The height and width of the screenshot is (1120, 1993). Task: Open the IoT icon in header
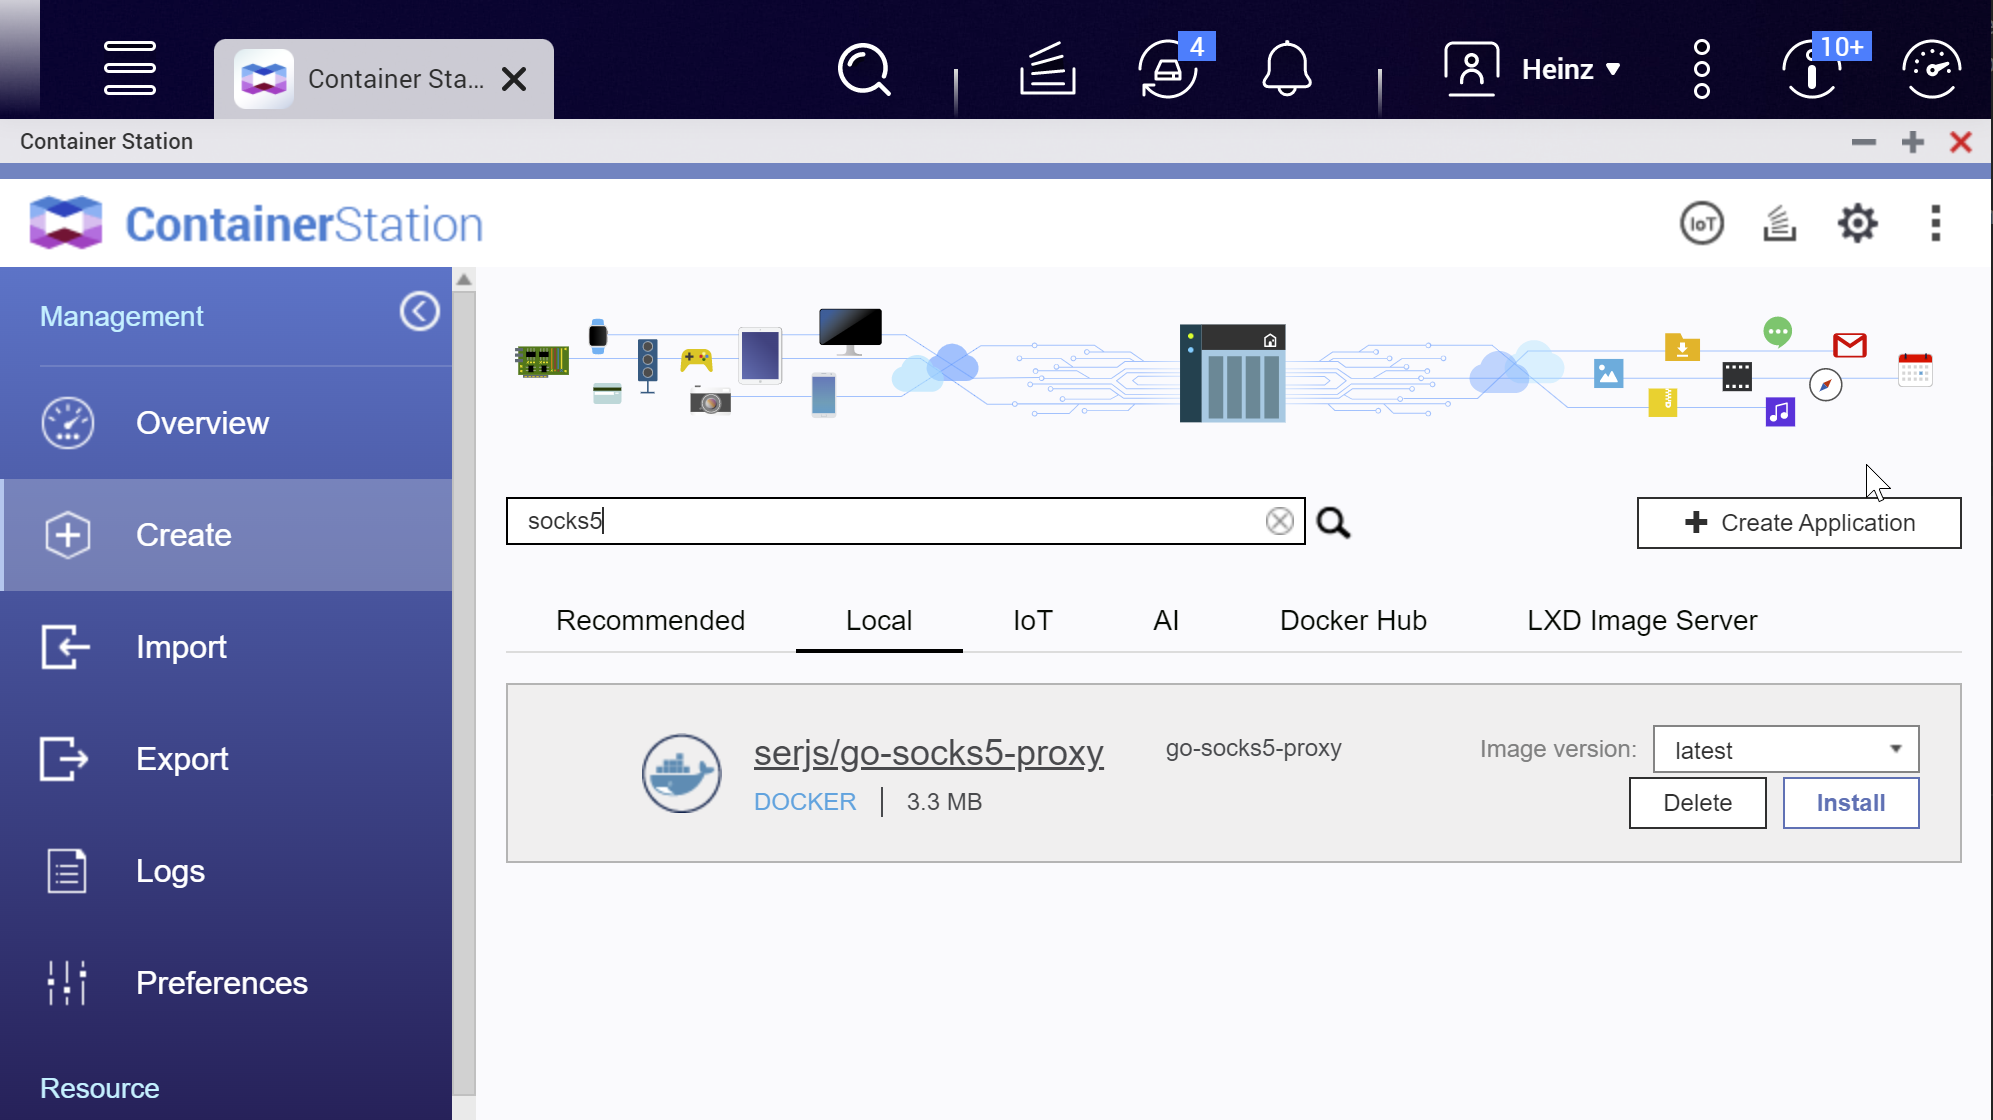tap(1701, 223)
